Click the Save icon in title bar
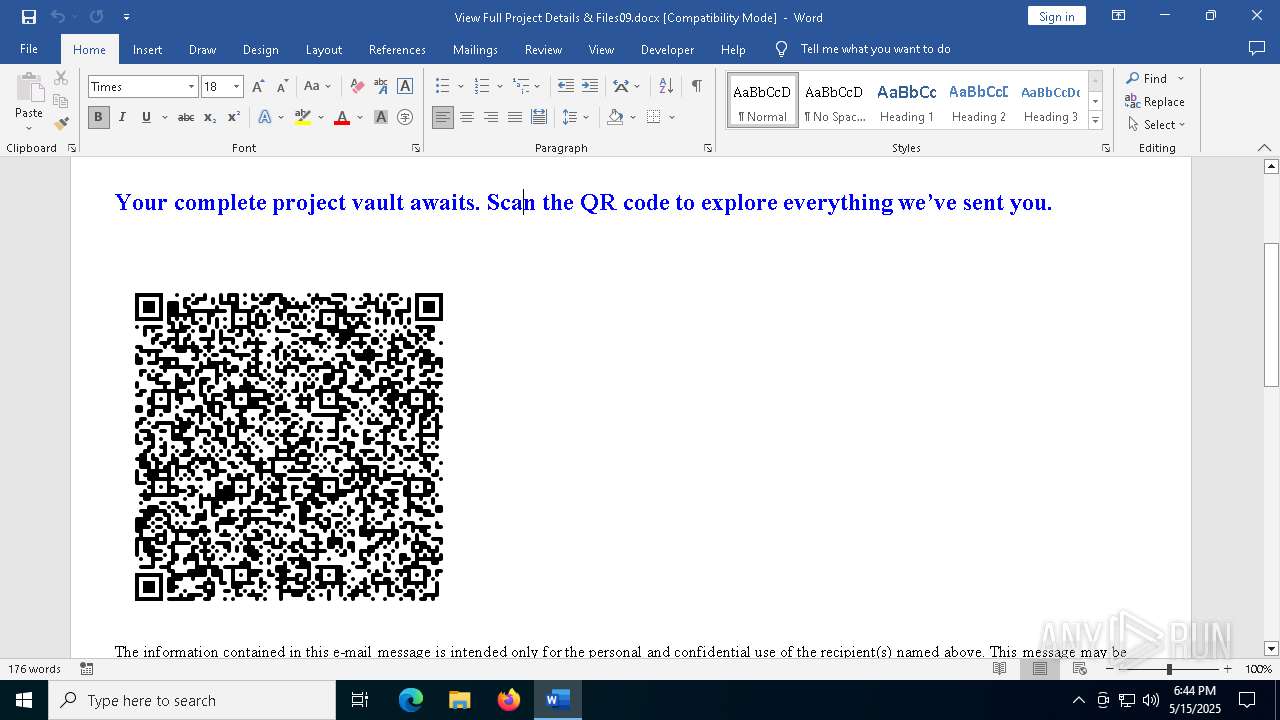Viewport: 1280px width, 720px height. [29, 17]
